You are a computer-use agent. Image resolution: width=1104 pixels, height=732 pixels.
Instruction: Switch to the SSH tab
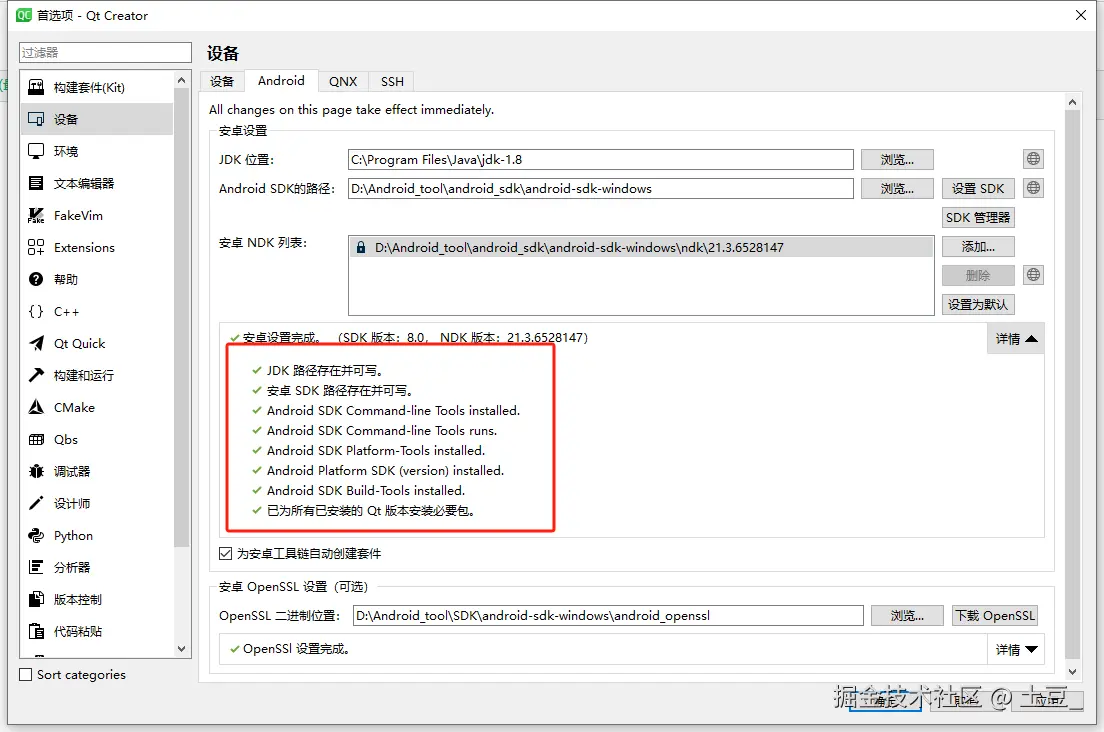click(392, 82)
